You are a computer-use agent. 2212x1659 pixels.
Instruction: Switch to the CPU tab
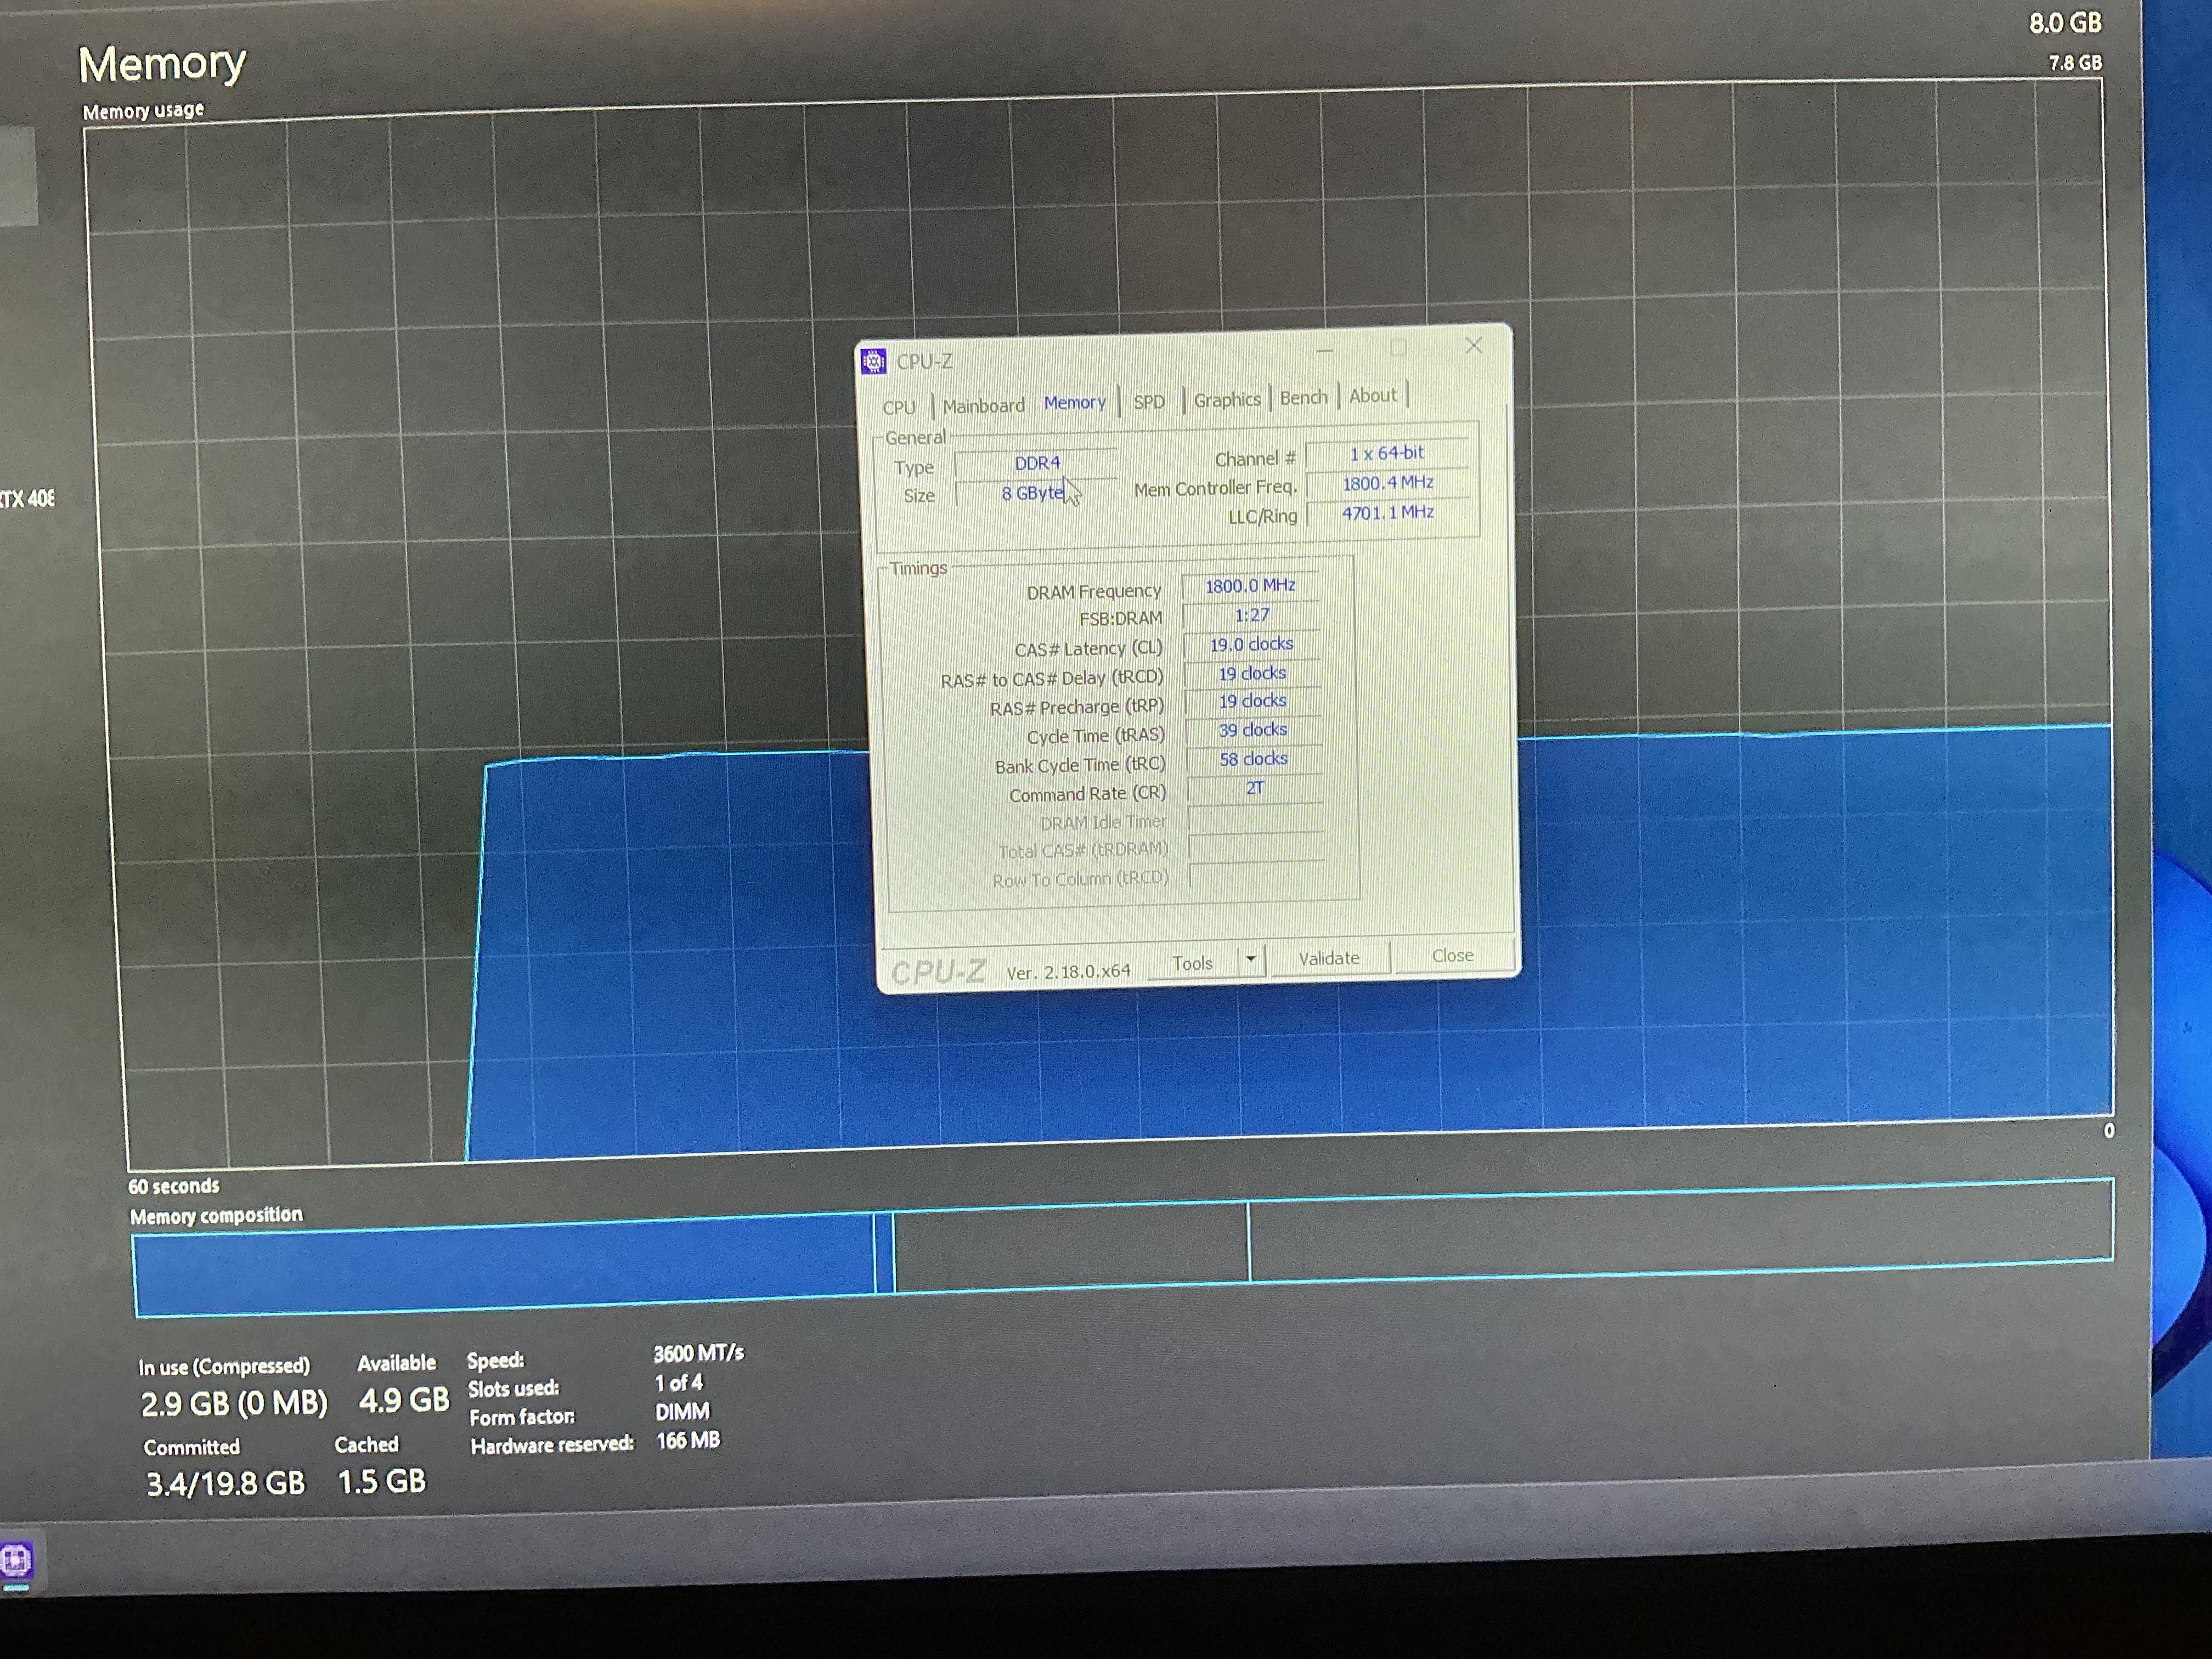tap(898, 407)
